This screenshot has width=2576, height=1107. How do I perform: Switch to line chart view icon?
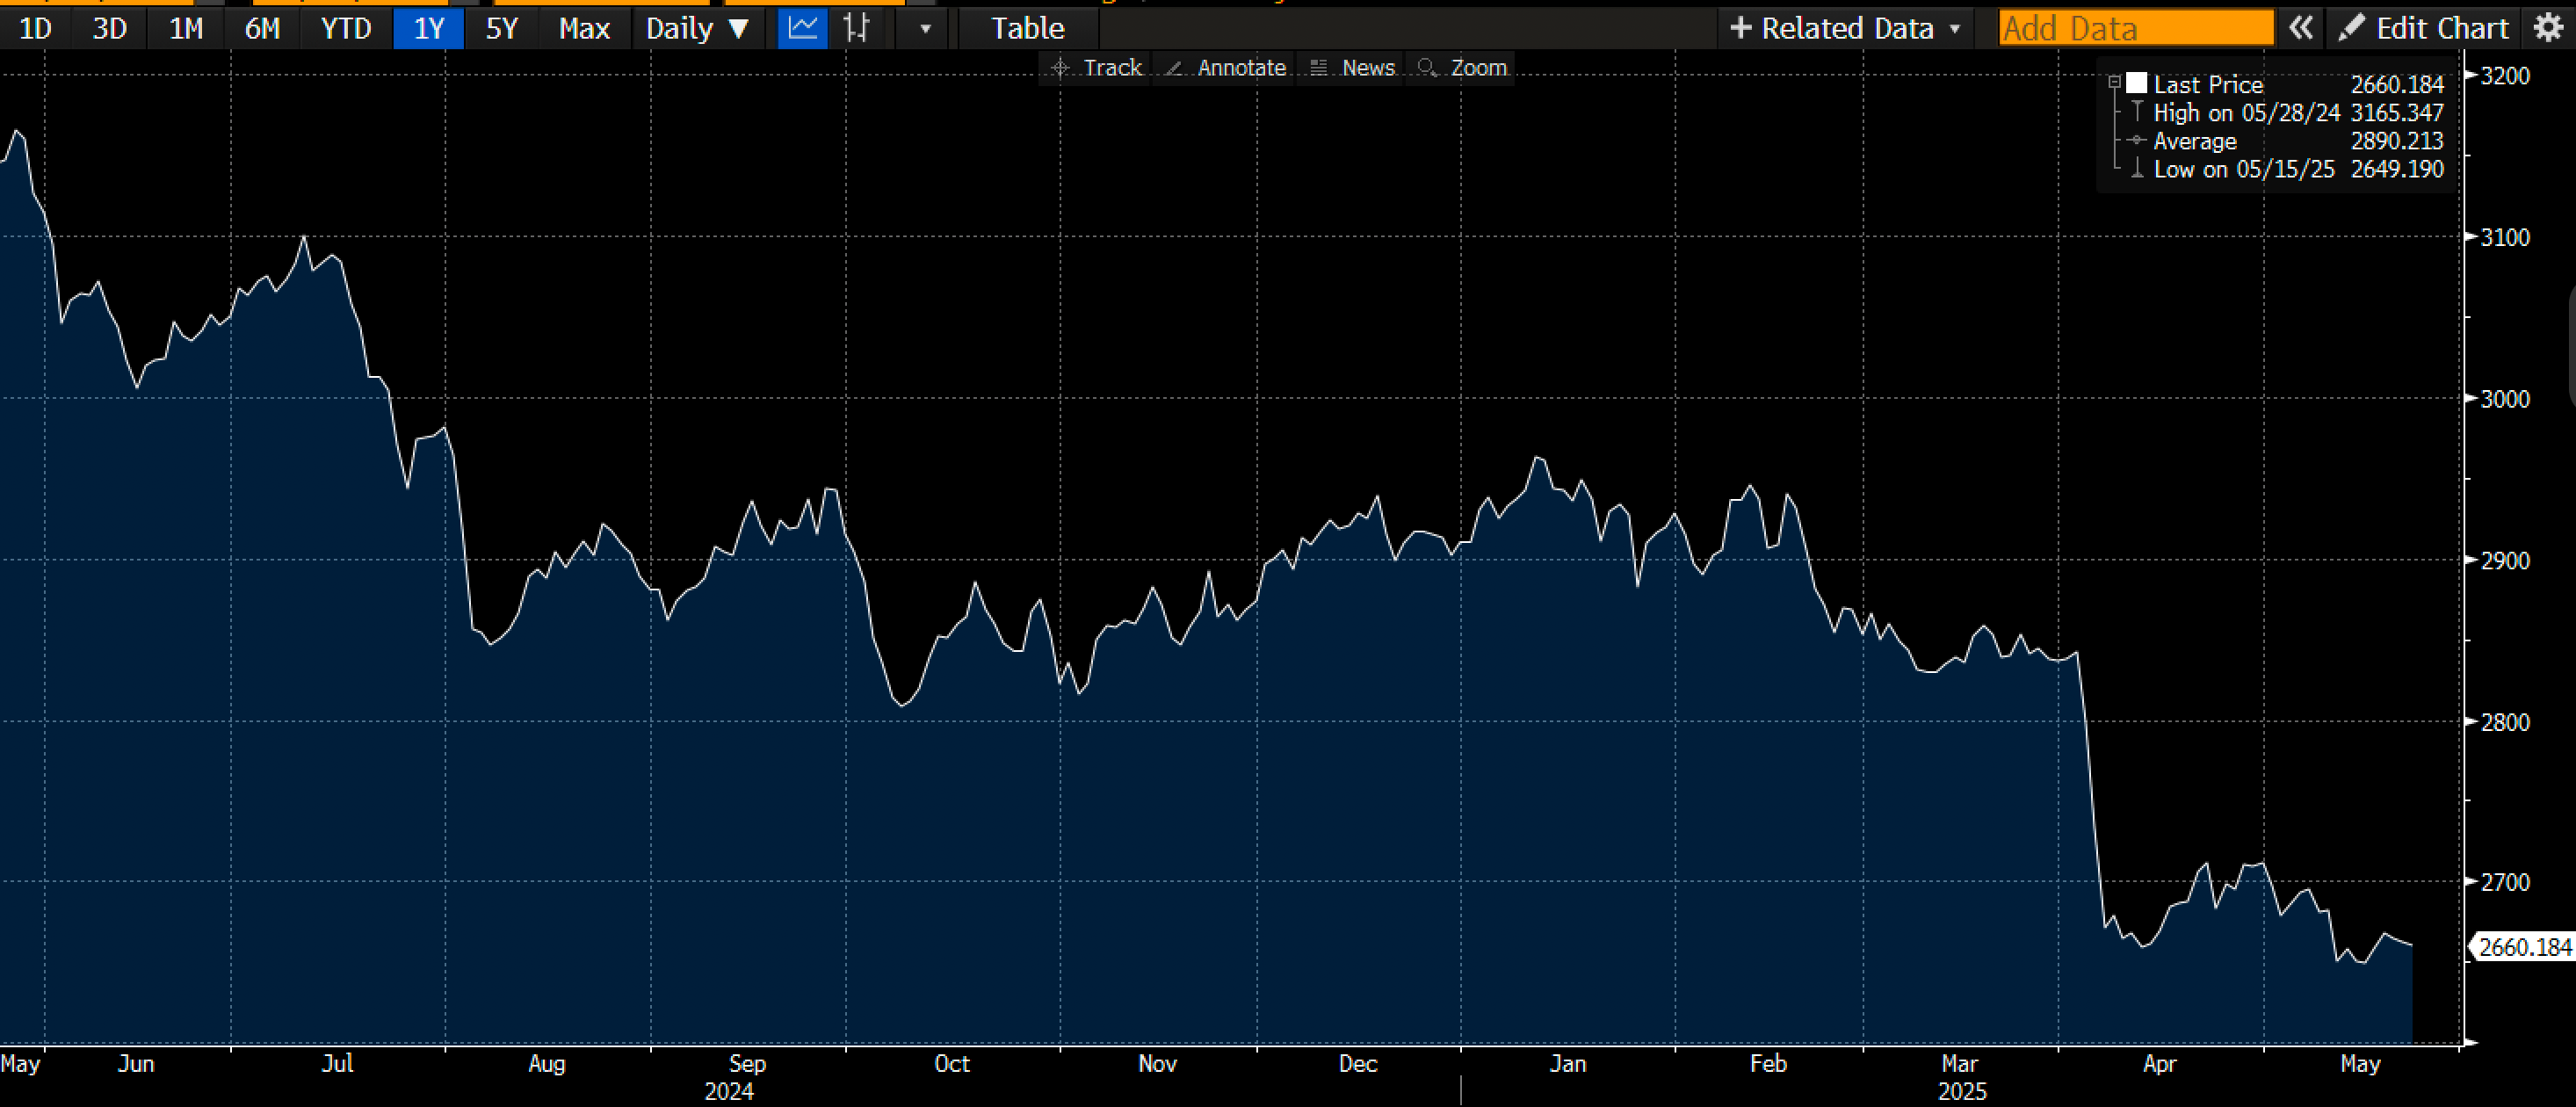point(802,28)
